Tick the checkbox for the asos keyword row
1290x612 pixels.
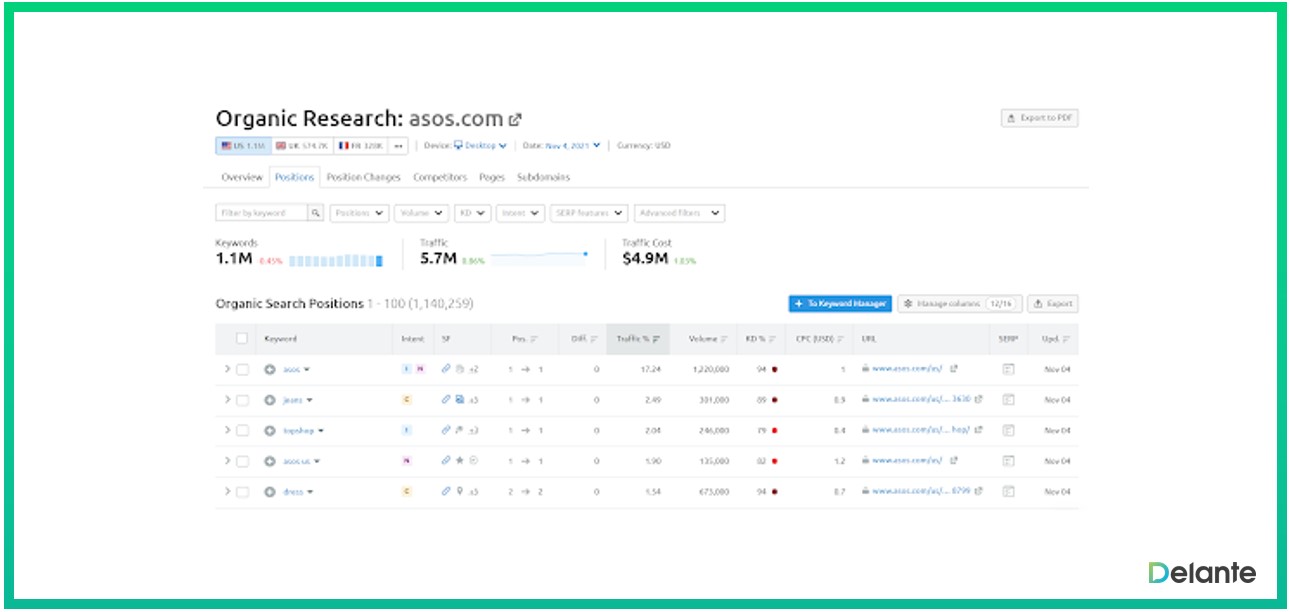coord(242,369)
